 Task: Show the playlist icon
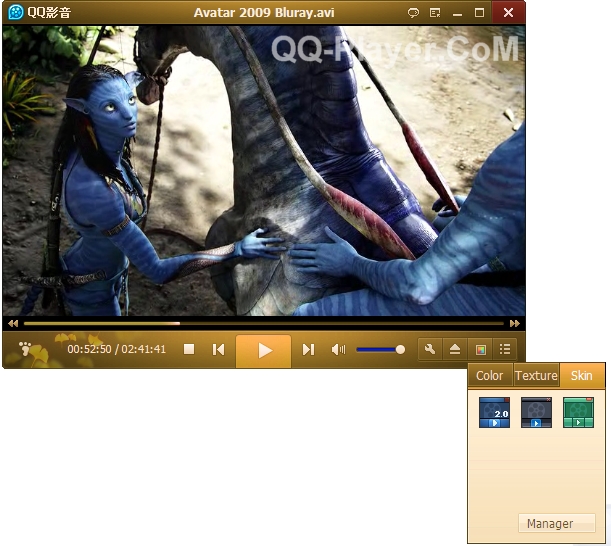[505, 349]
